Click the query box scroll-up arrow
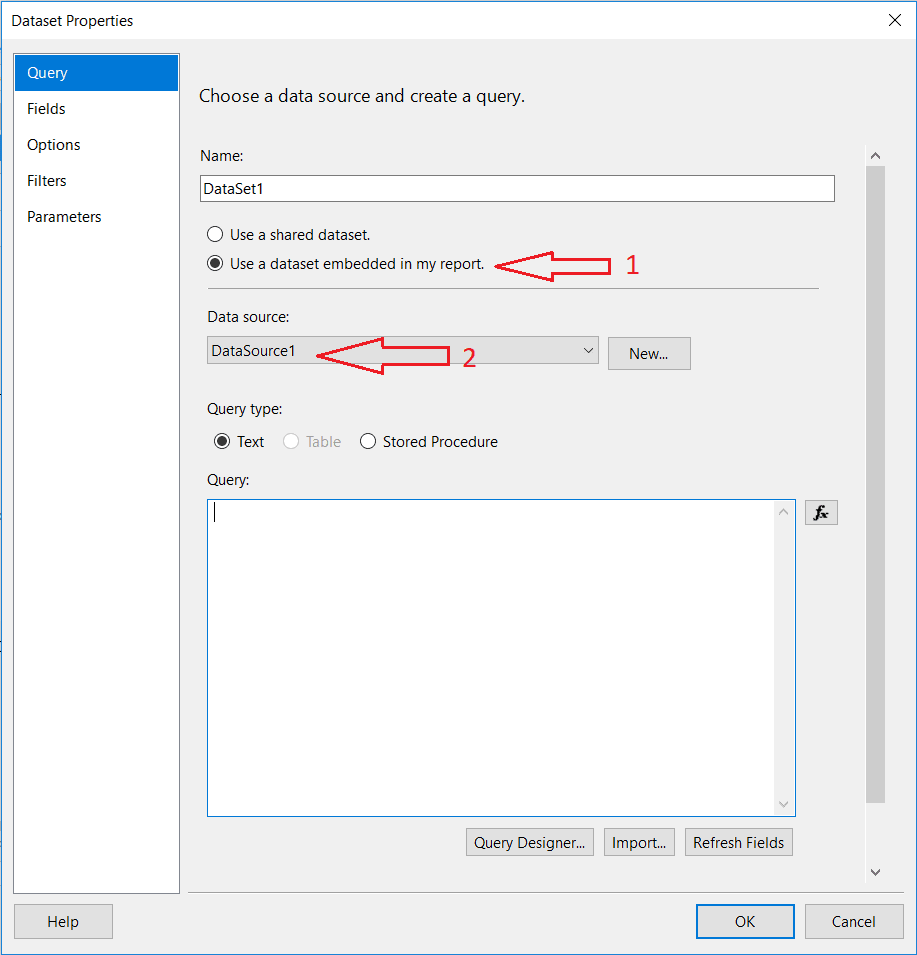Image resolution: width=917 pixels, height=955 pixels. 784,512
